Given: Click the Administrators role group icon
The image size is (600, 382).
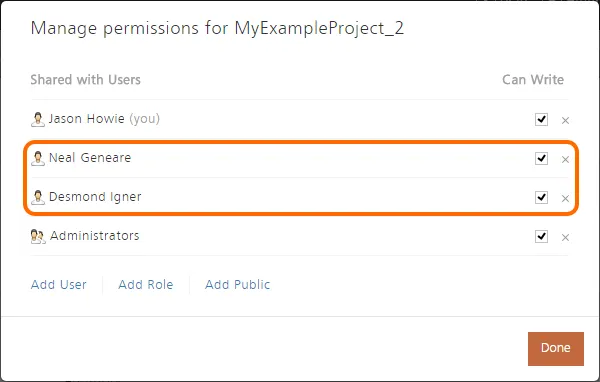Looking at the screenshot, I should pos(38,237).
